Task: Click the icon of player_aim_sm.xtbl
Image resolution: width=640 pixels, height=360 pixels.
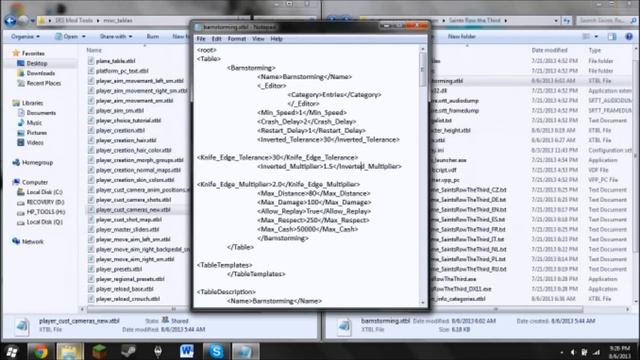Action: [91, 110]
